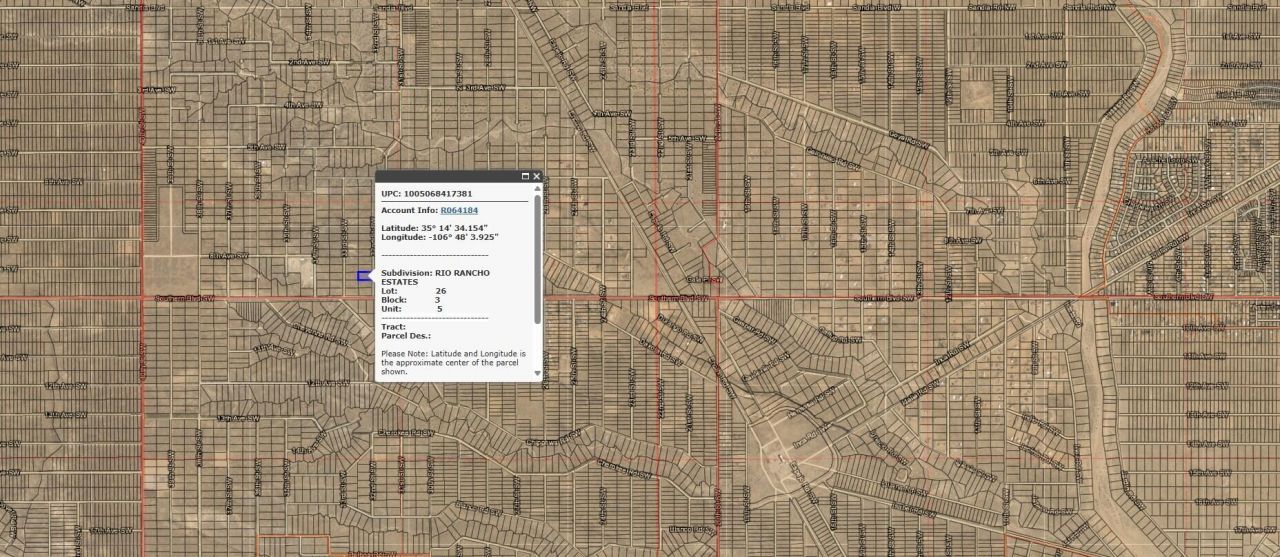Select the blue highlighted parcel on map

364,276
